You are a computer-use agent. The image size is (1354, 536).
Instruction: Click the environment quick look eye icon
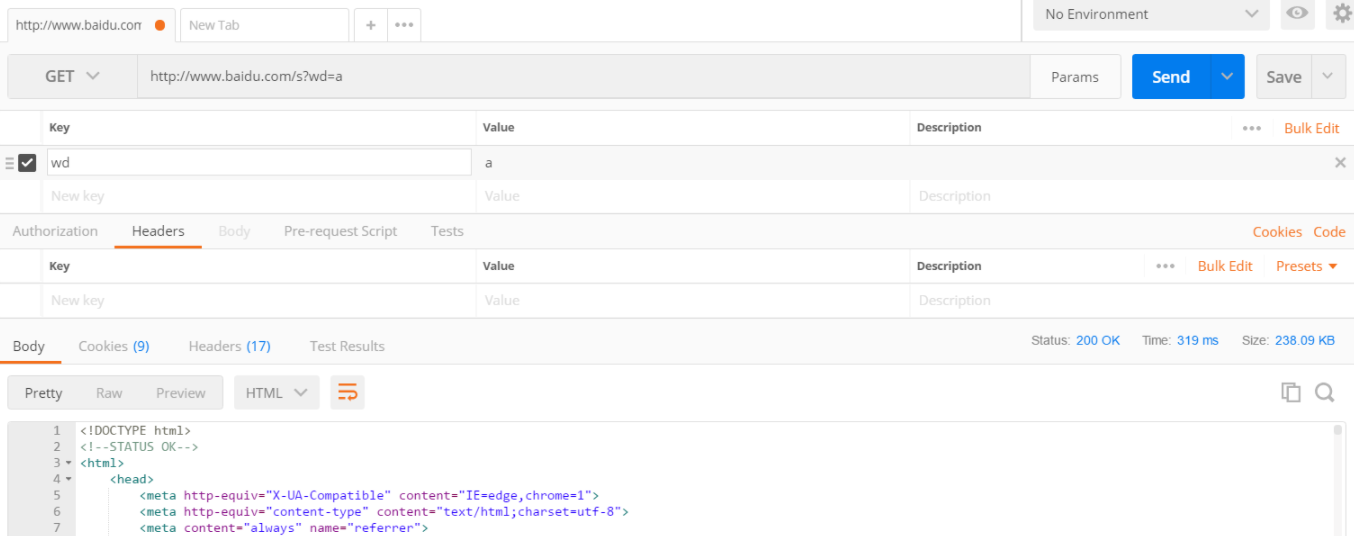click(1297, 13)
